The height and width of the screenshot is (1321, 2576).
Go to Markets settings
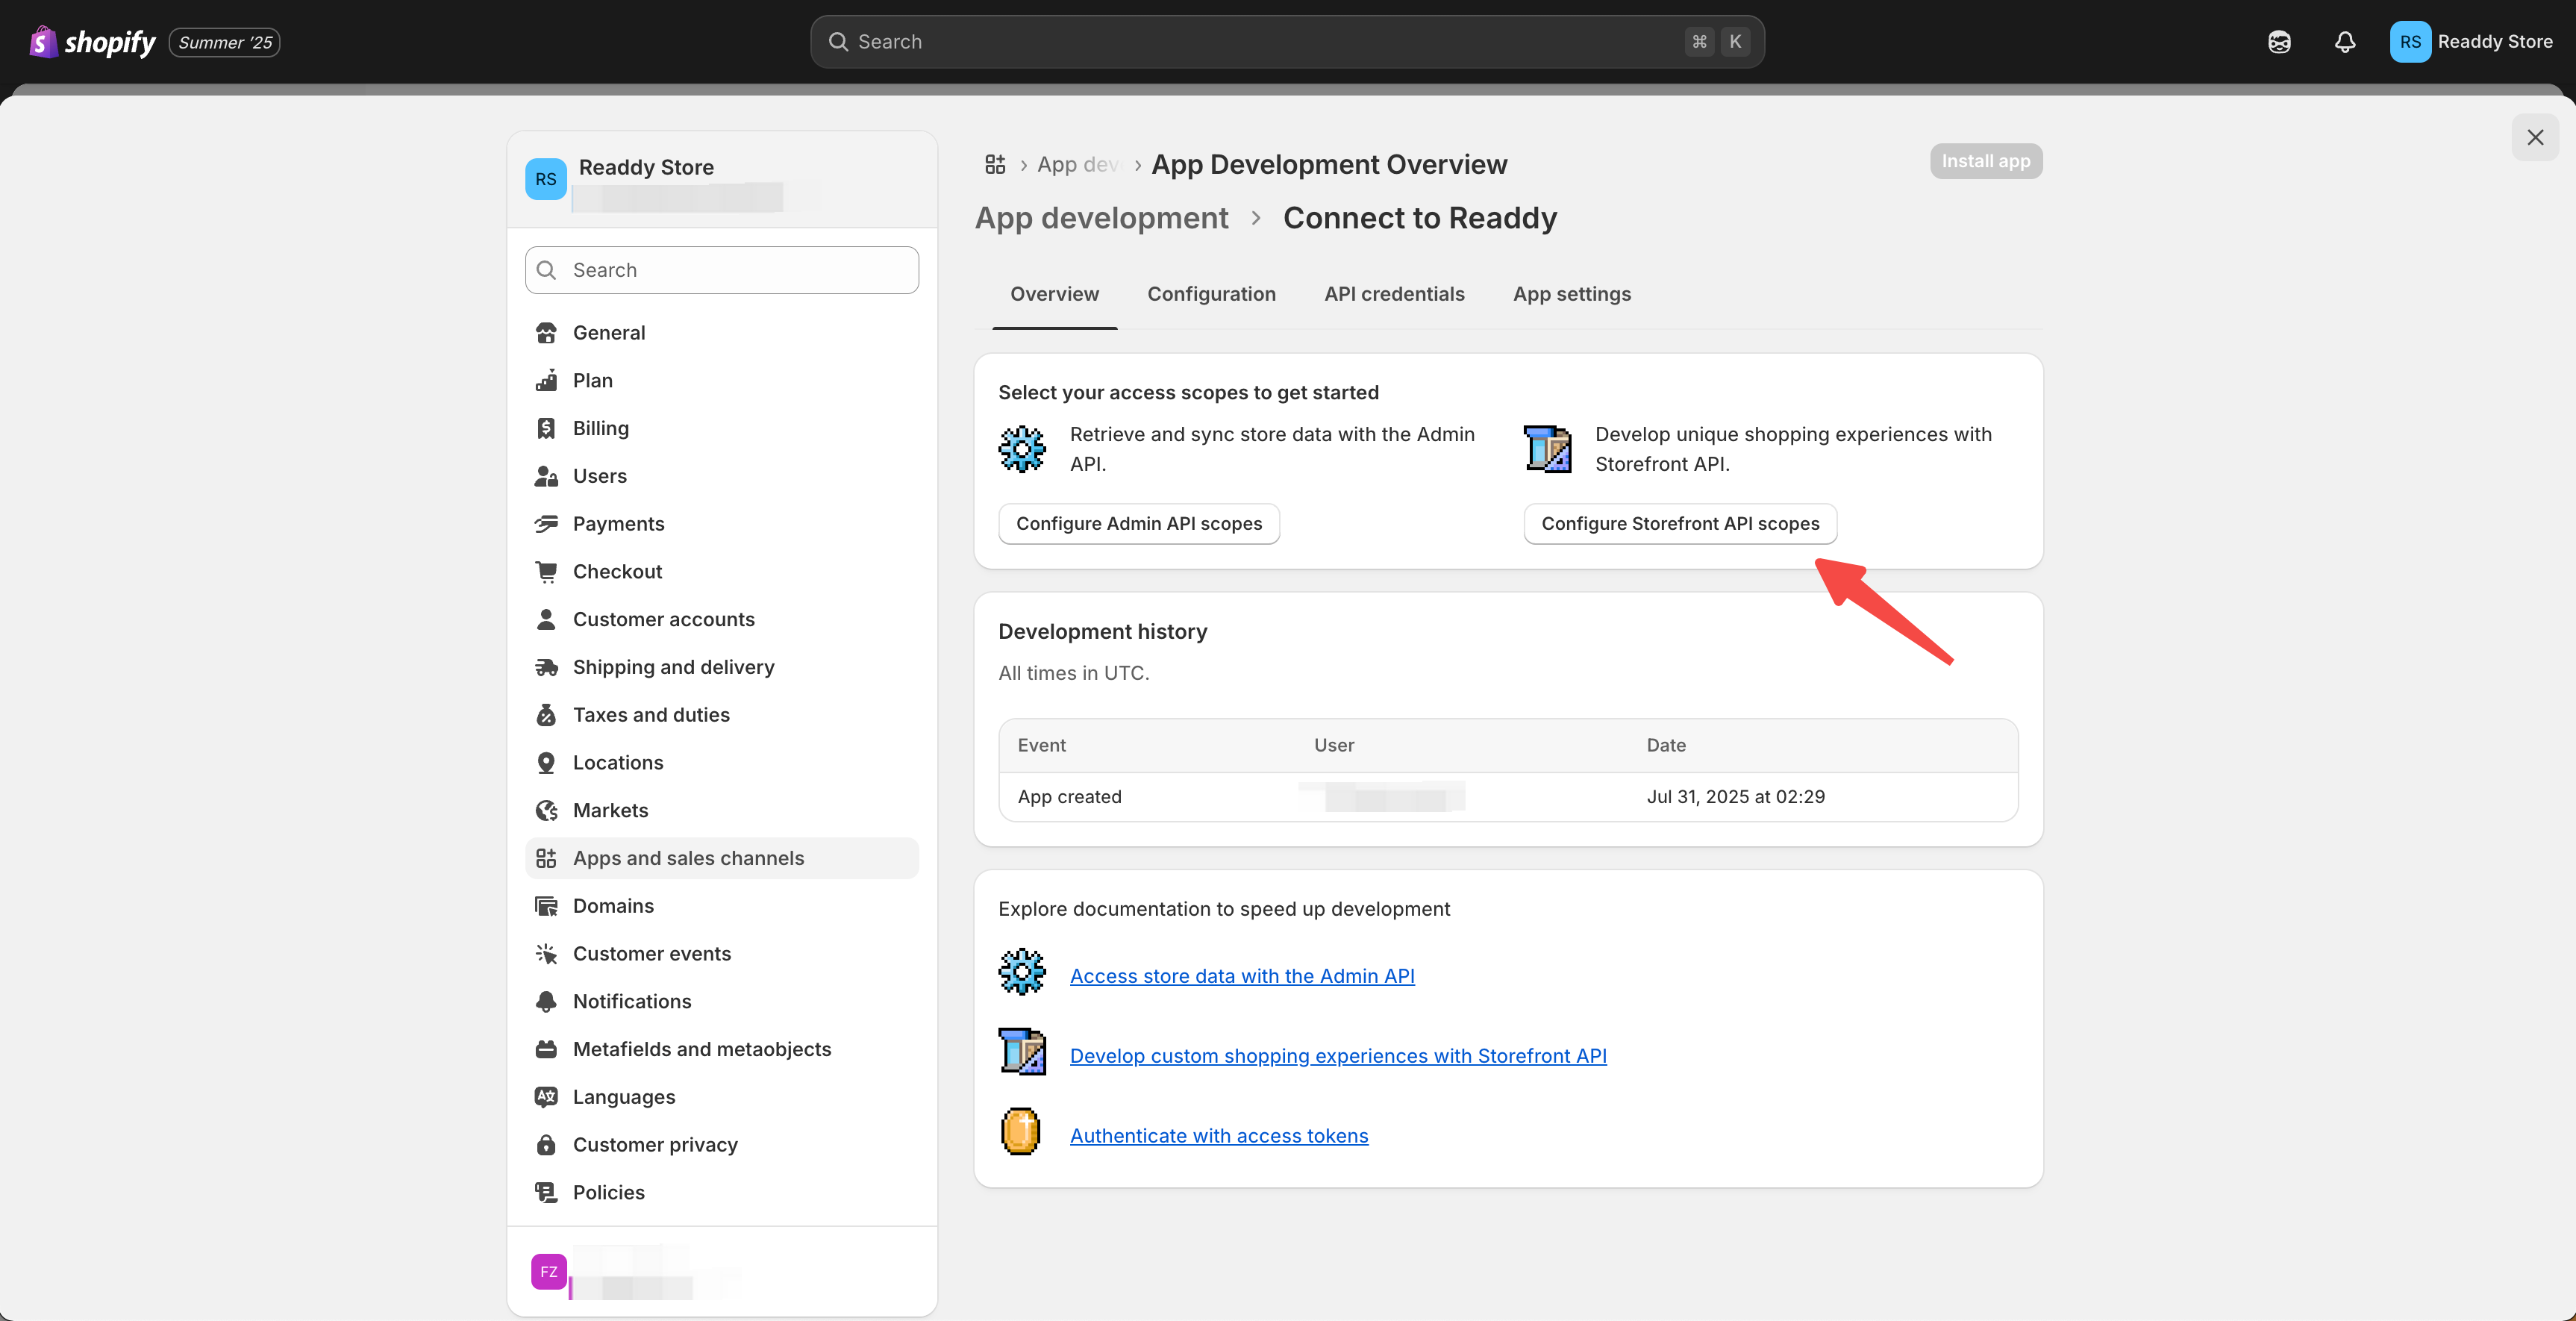click(610, 810)
